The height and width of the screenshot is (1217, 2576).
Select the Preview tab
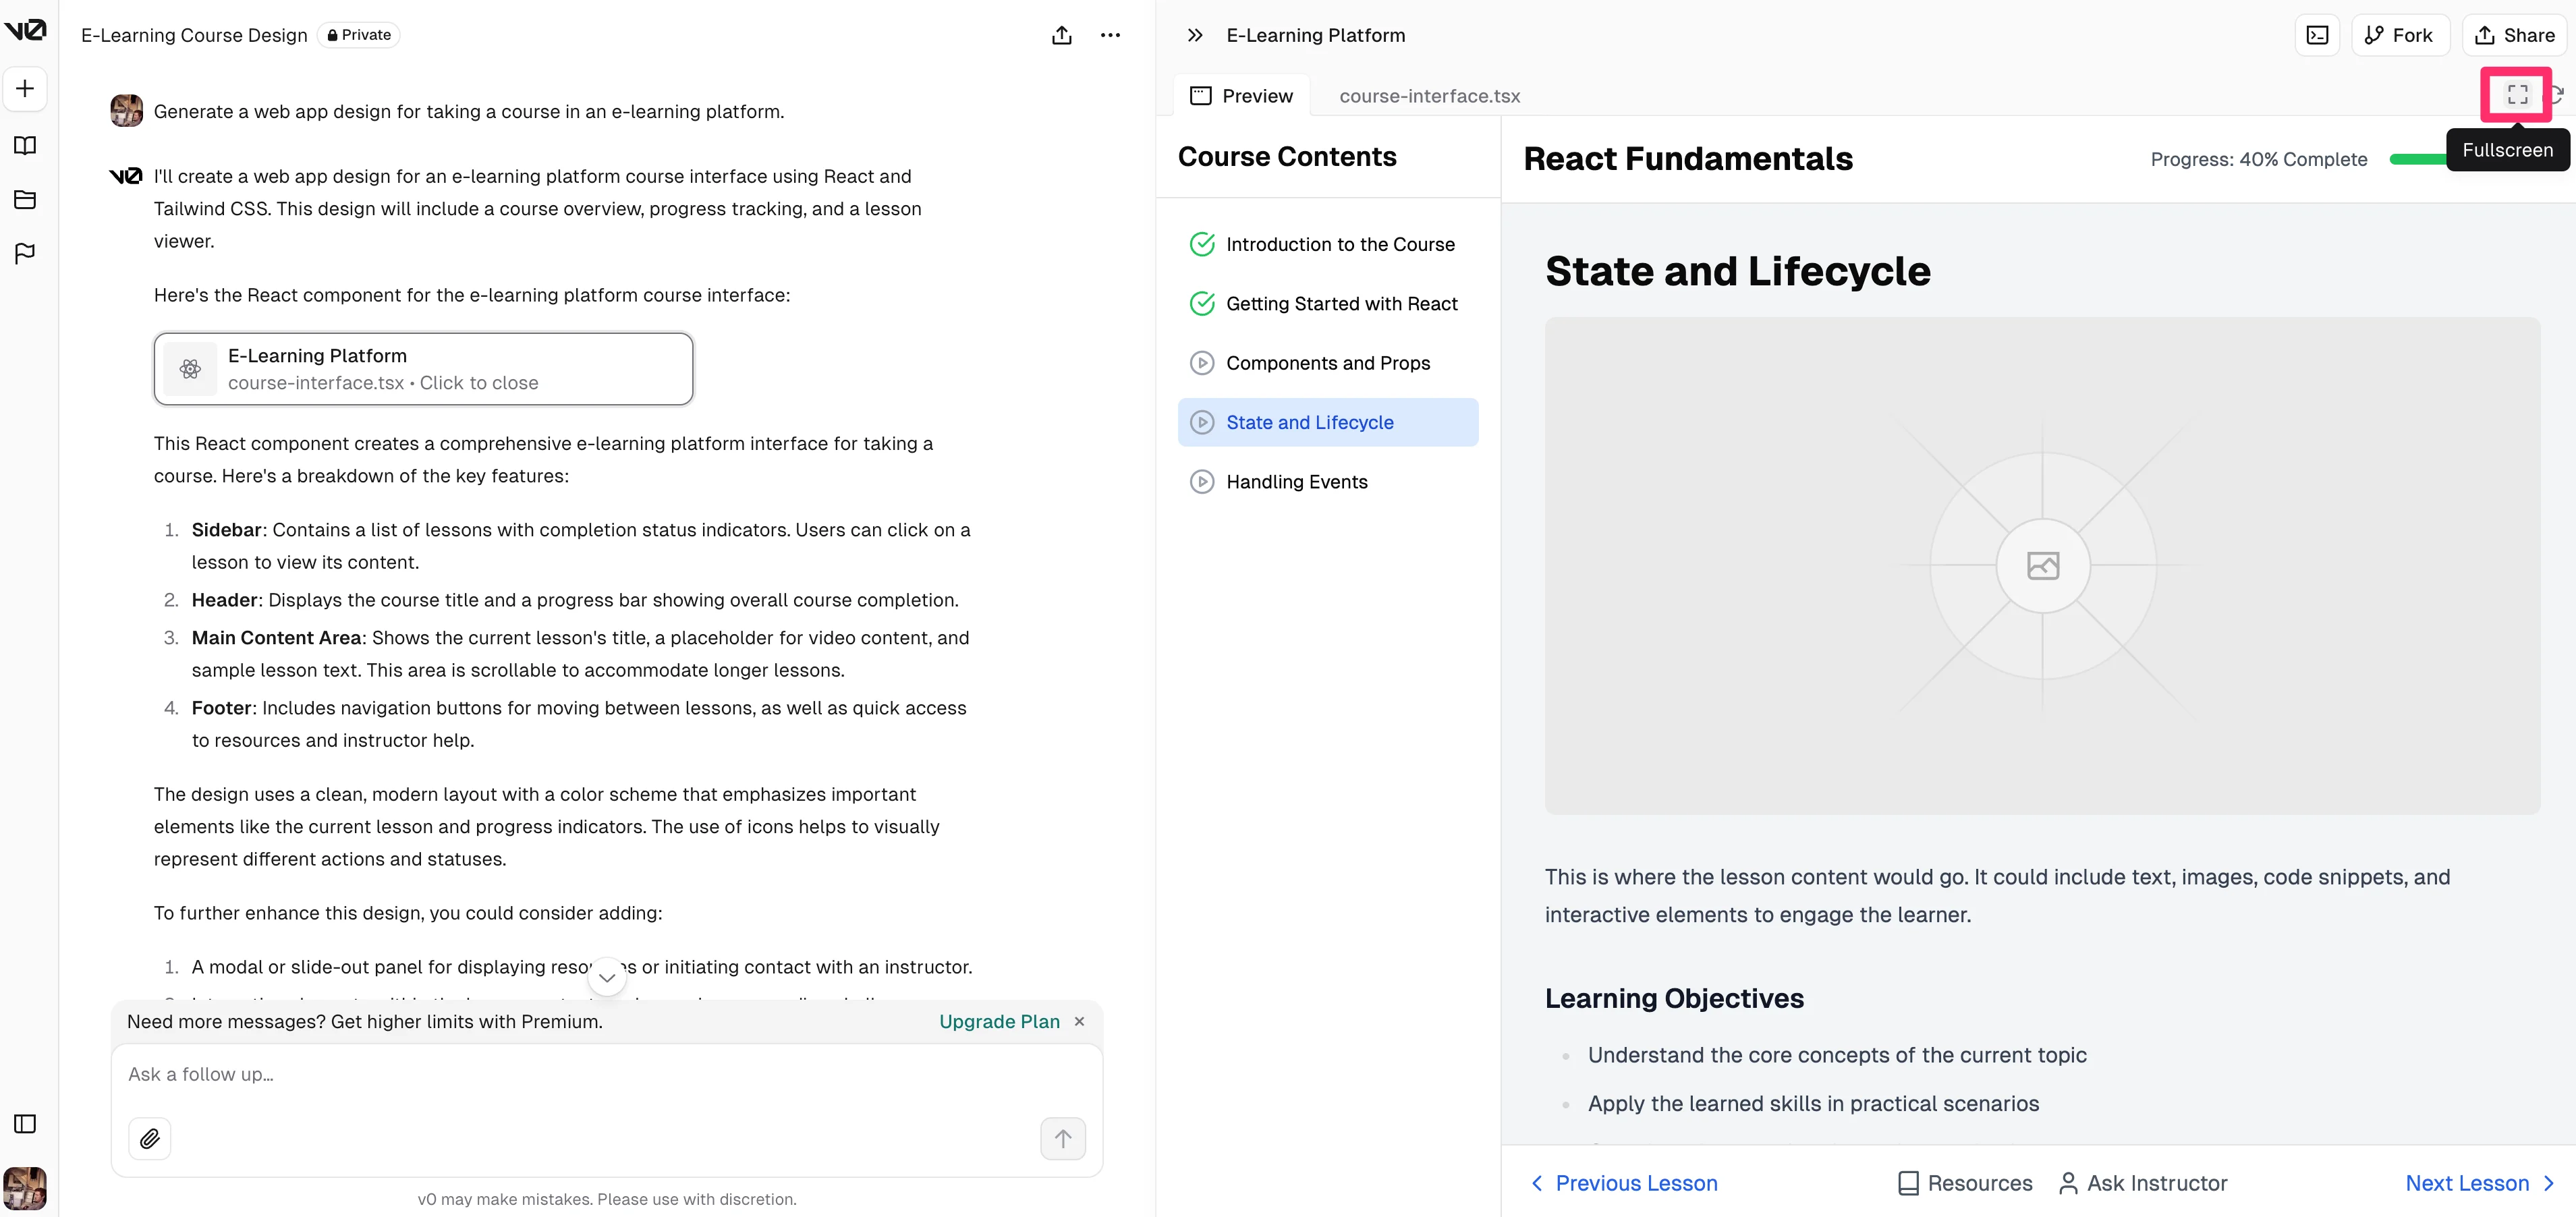tap(1241, 96)
